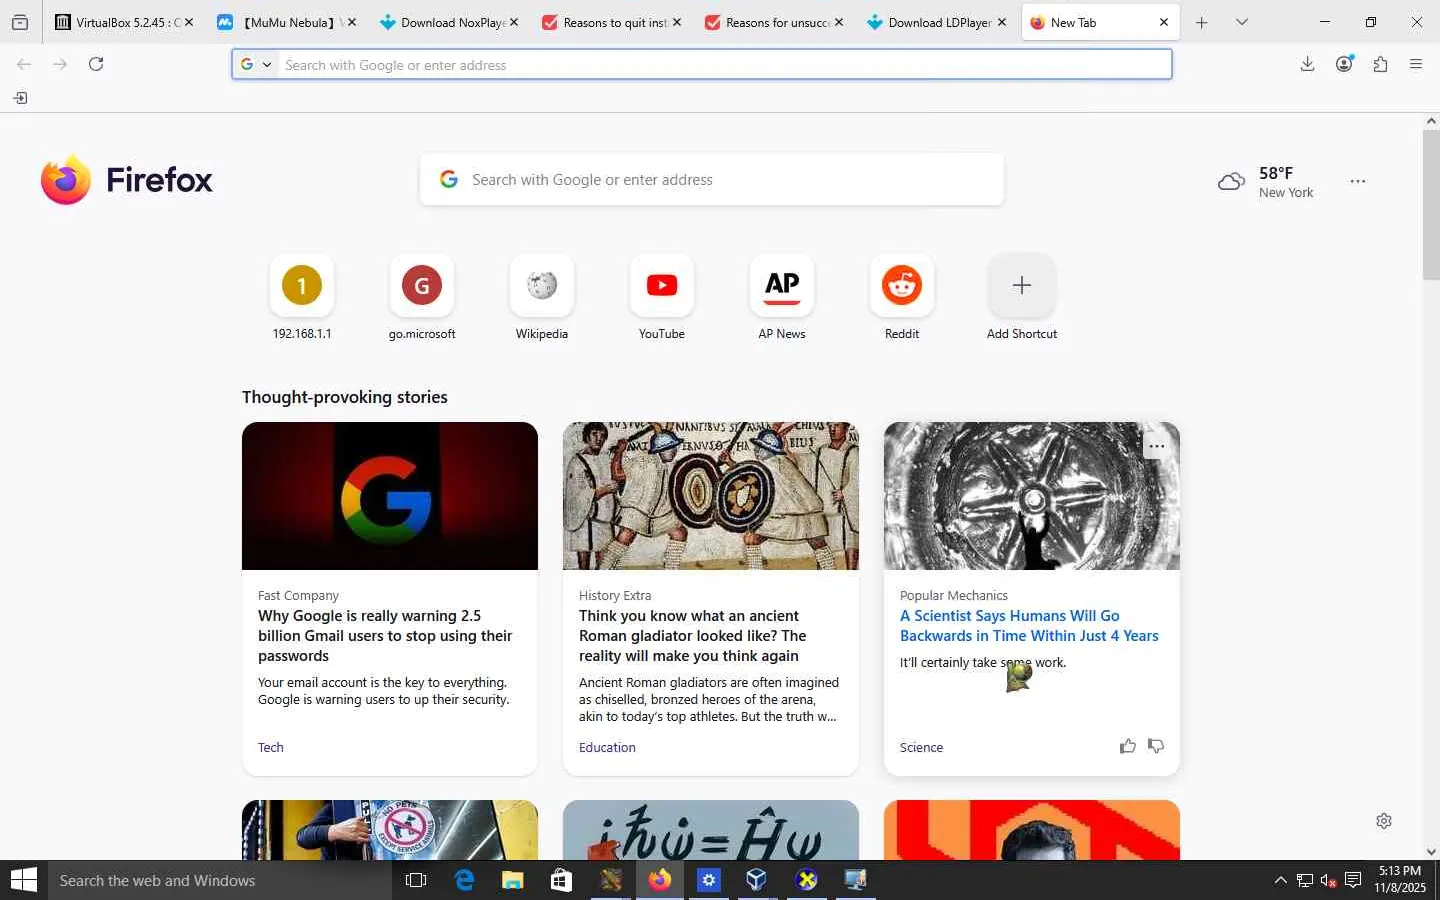This screenshot has width=1440, height=900.
Task: Open the Windows Start menu
Action: point(24,880)
